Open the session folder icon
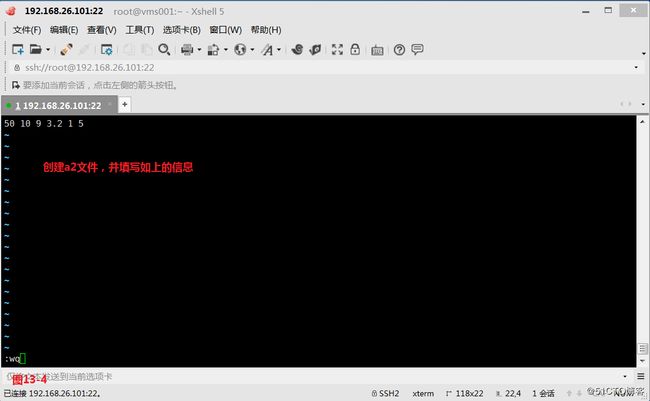This screenshot has width=650, height=401. tap(36, 50)
